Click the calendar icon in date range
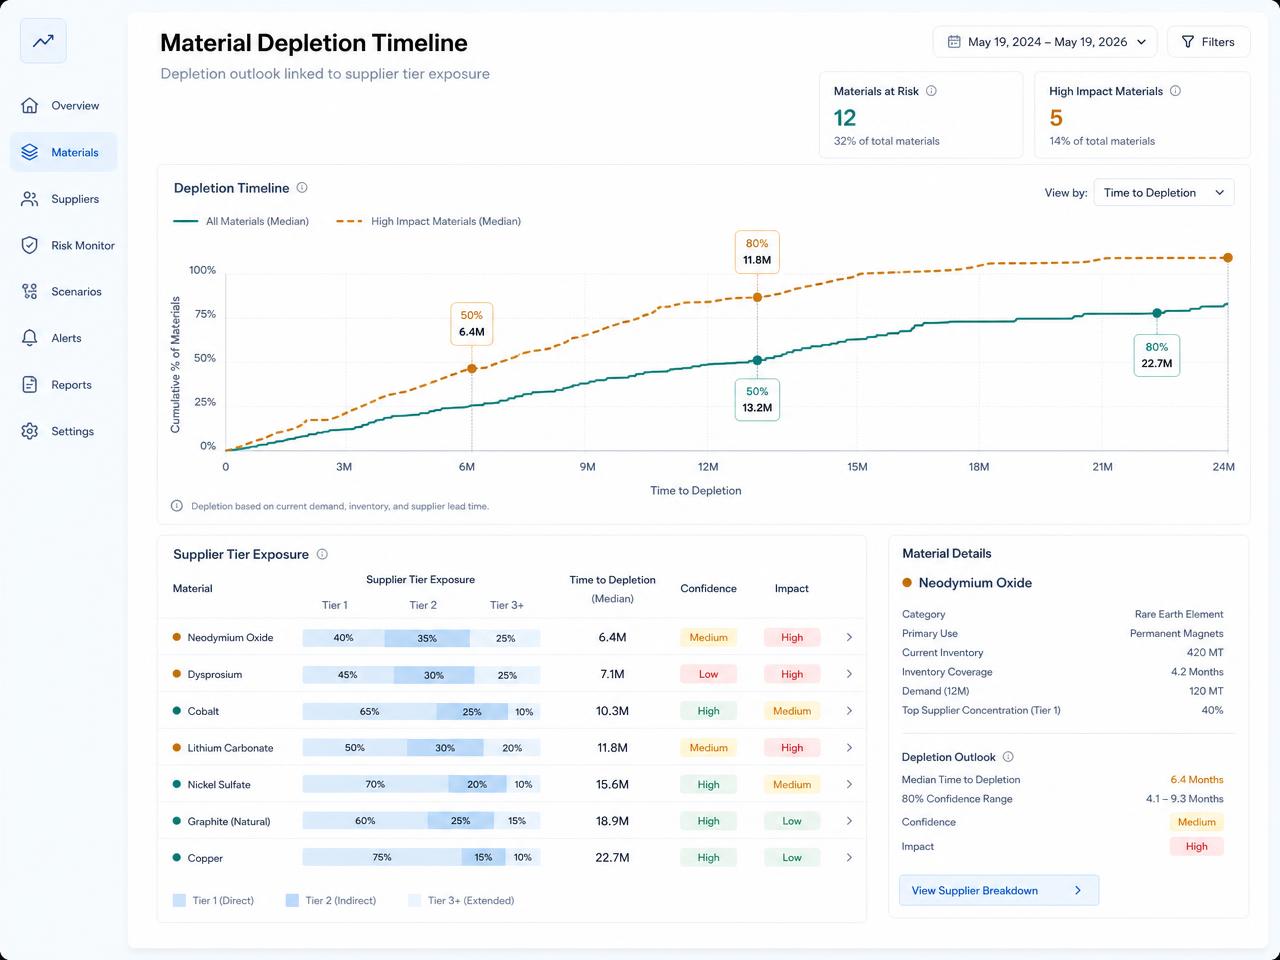Viewport: 1280px width, 960px height. pos(954,42)
